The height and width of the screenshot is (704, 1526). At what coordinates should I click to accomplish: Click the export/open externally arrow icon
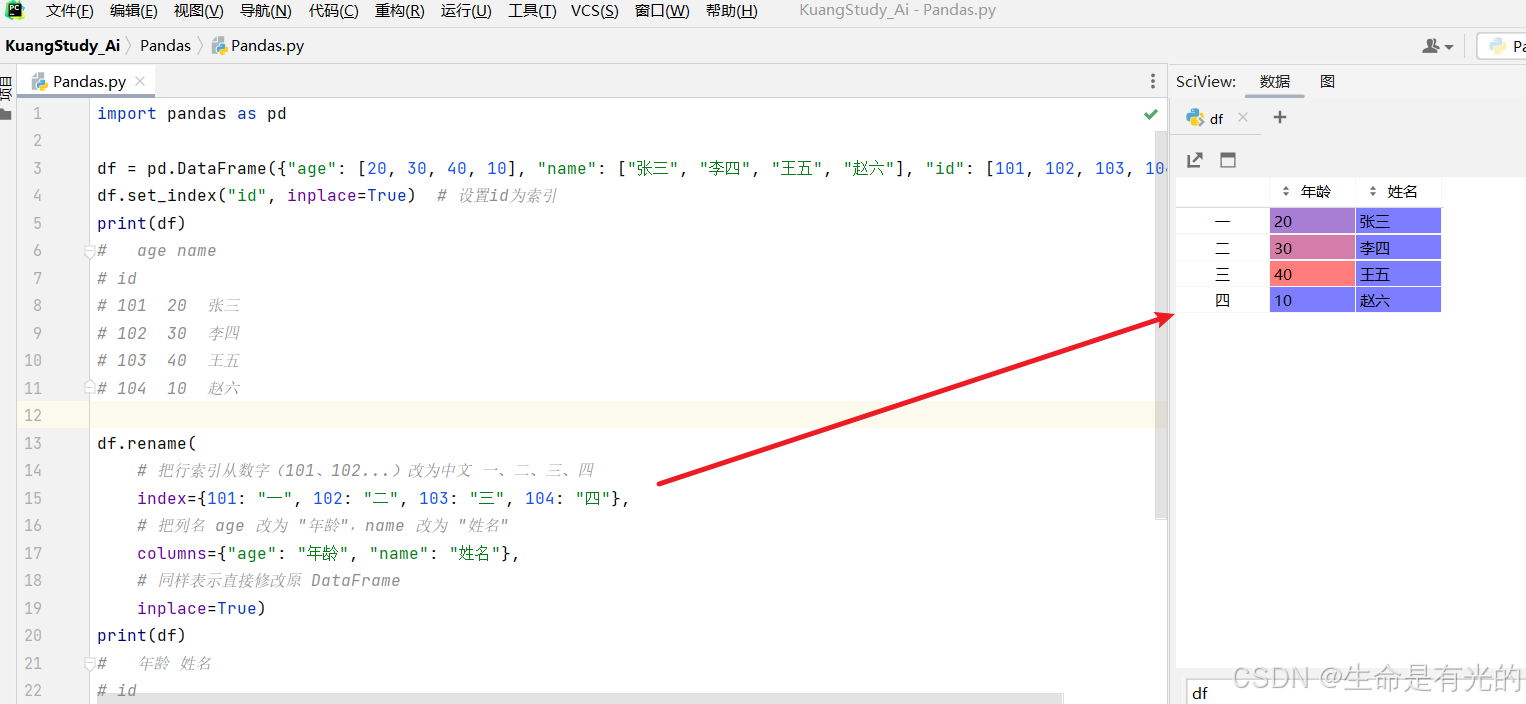click(x=1194, y=160)
